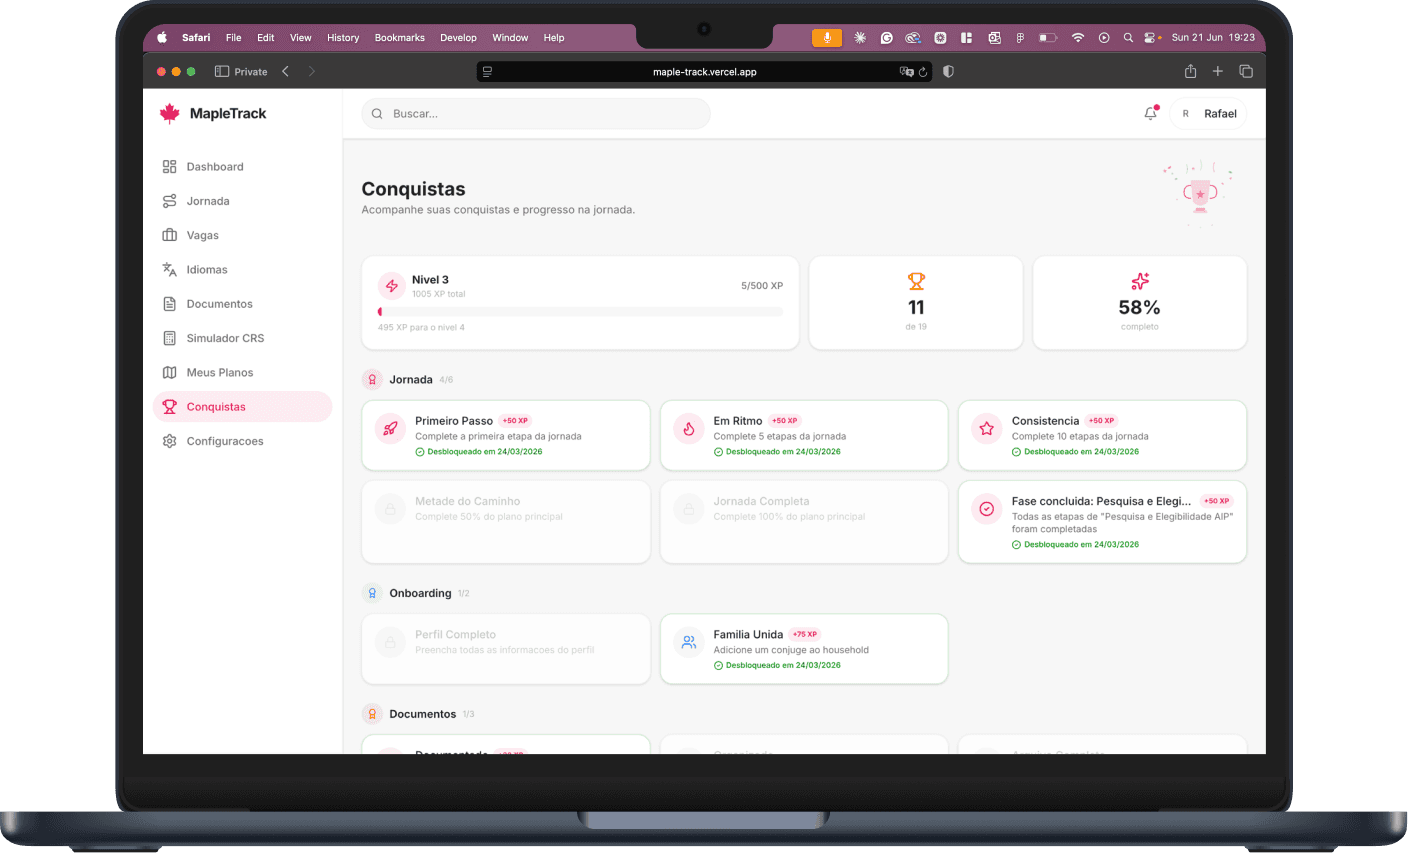Screen dimensions: 1408x853
Task: Click the star icon on Consistencia
Action: coord(986,428)
